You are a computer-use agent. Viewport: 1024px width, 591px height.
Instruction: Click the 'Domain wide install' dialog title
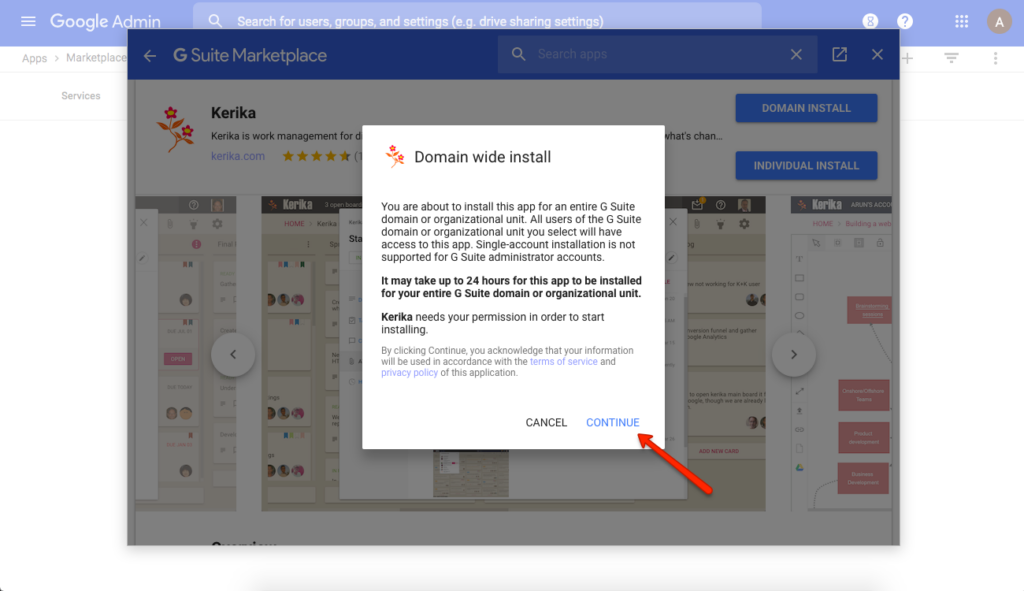pyautogui.click(x=483, y=157)
